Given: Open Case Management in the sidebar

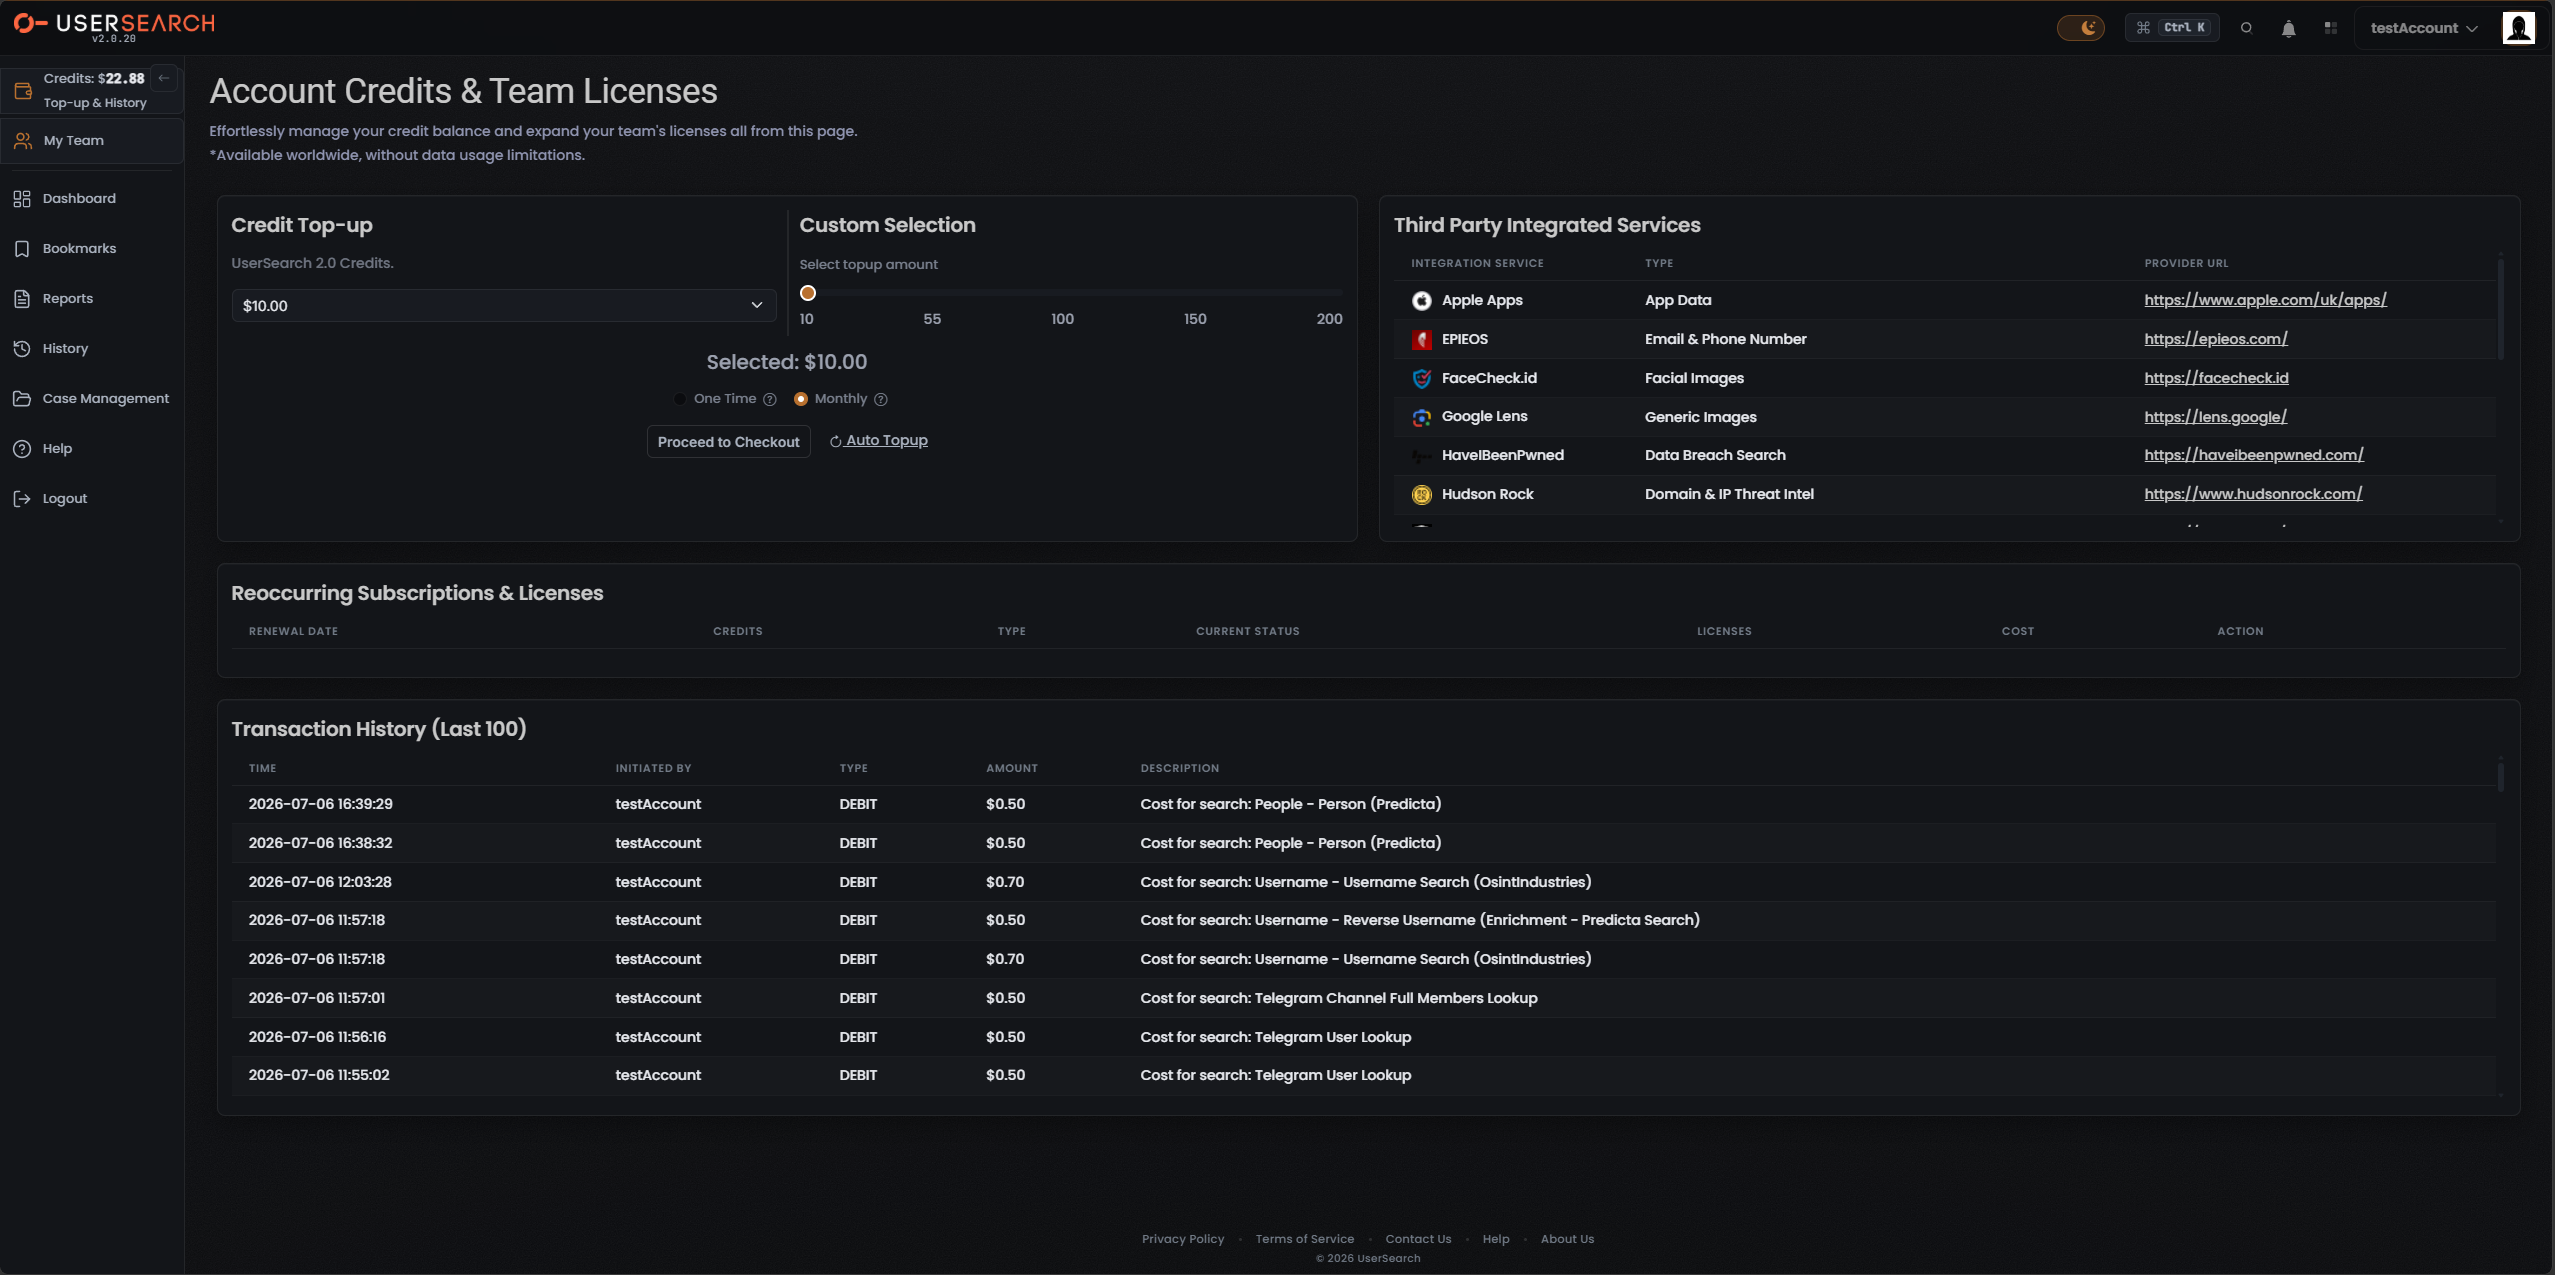Looking at the screenshot, I should [105, 398].
